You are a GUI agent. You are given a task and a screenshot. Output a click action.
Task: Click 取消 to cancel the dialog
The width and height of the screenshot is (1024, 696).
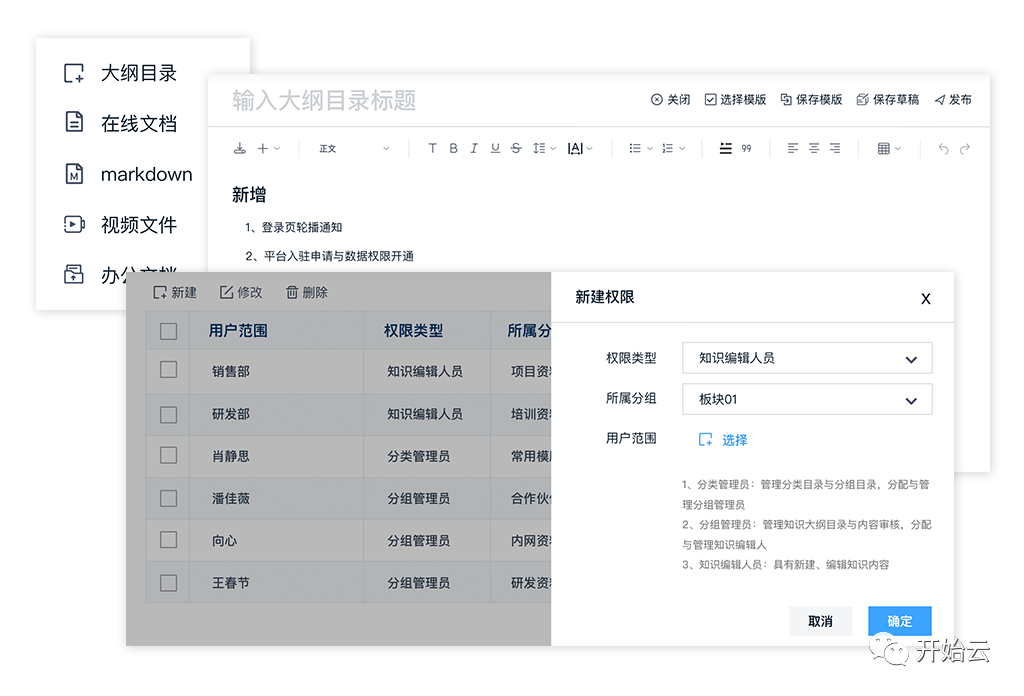820,621
